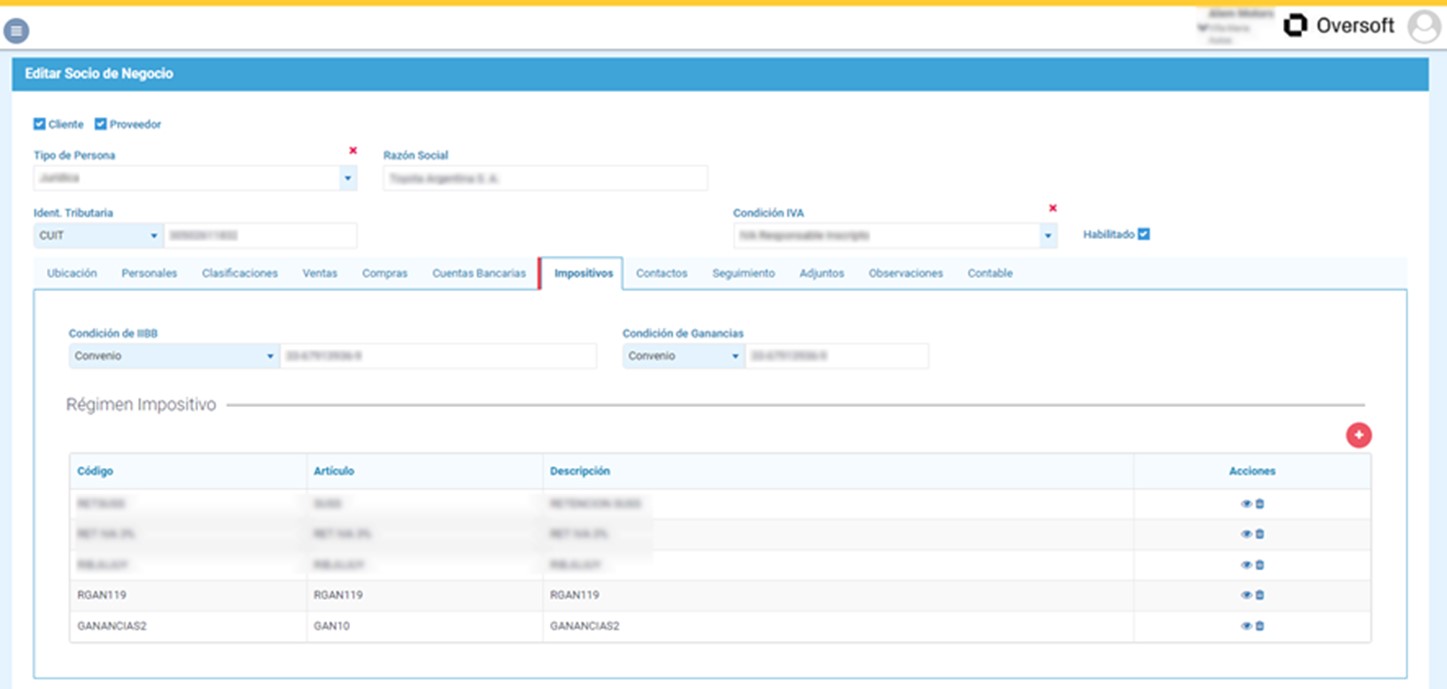Click the Razón Social input field
Screen dimensions: 1447x689
(545, 178)
